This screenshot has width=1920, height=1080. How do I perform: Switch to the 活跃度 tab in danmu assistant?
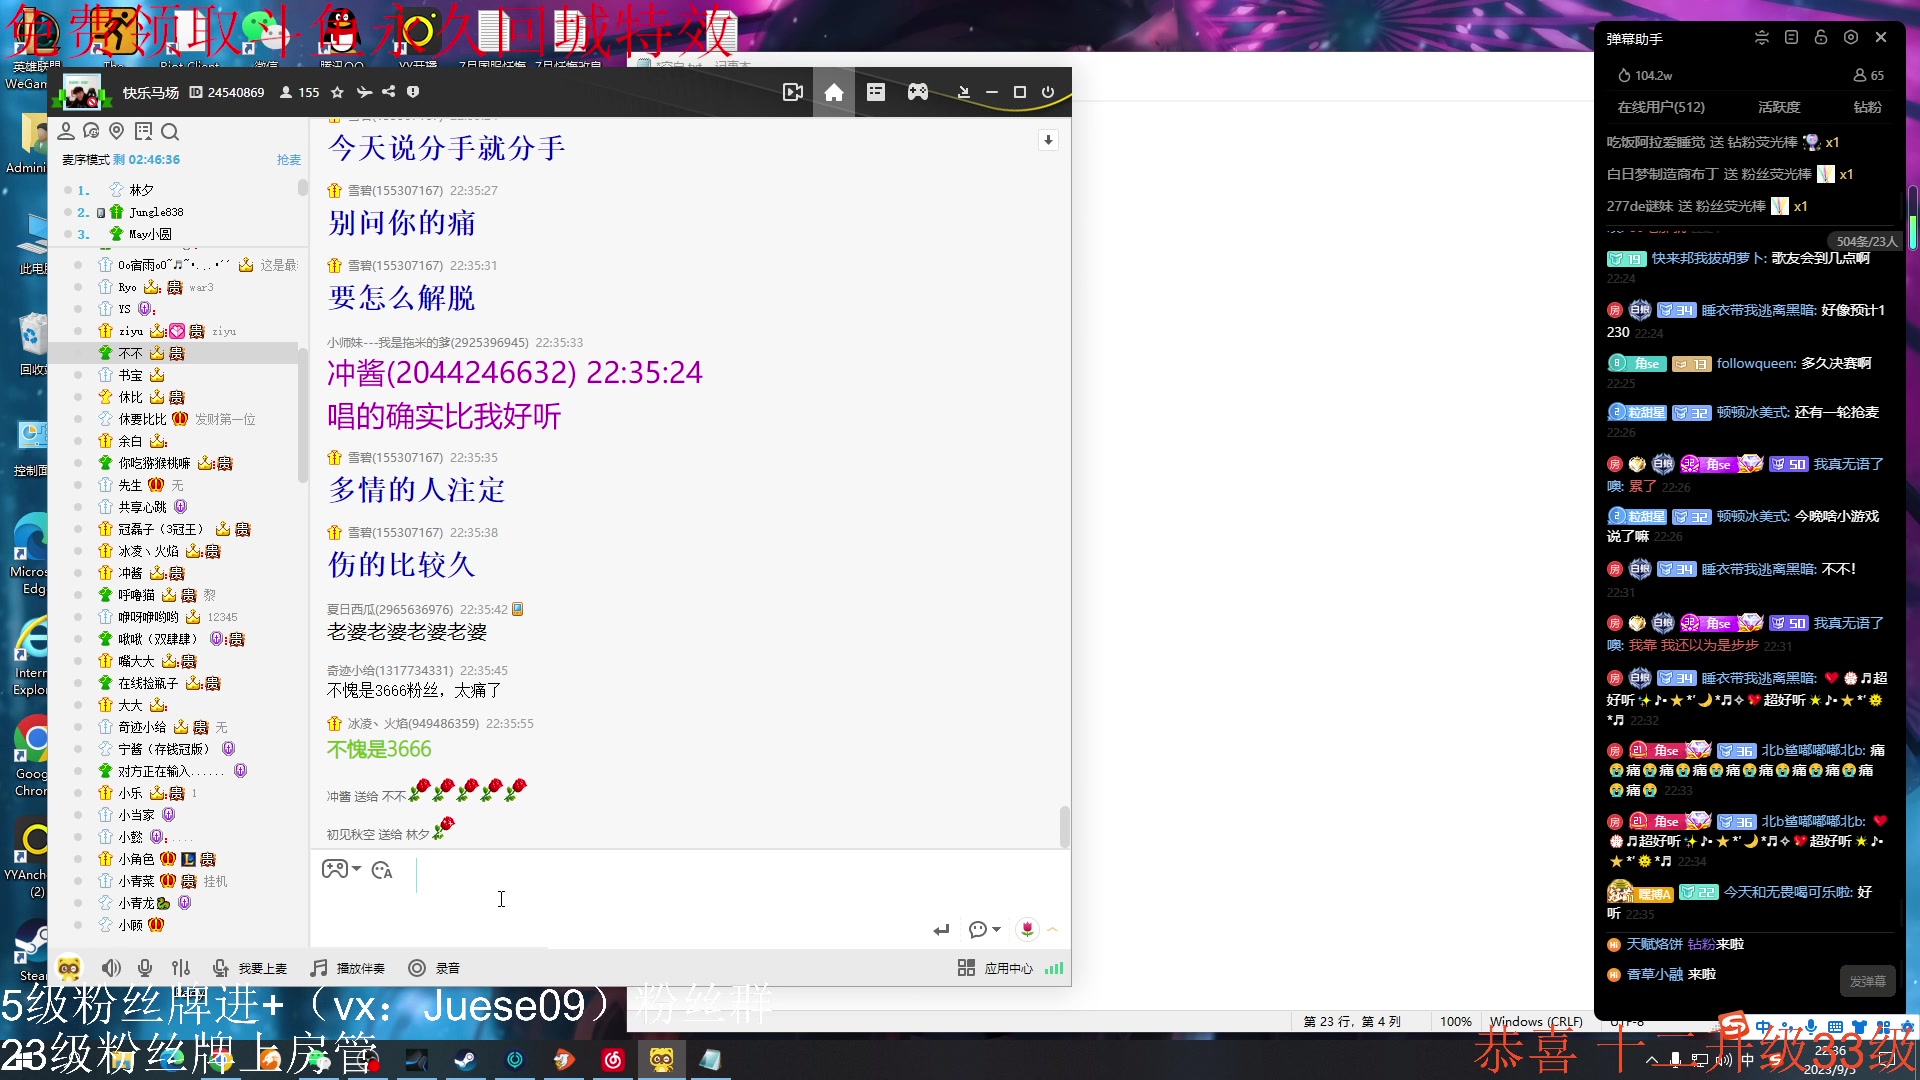[x=1778, y=107]
